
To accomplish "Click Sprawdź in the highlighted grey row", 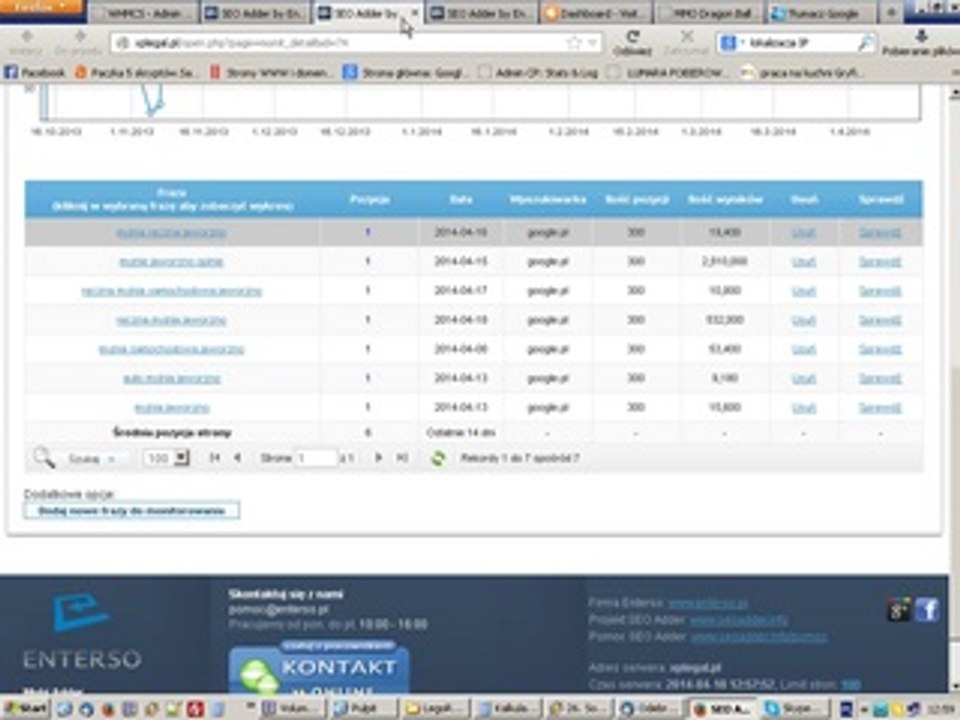I will (880, 233).
